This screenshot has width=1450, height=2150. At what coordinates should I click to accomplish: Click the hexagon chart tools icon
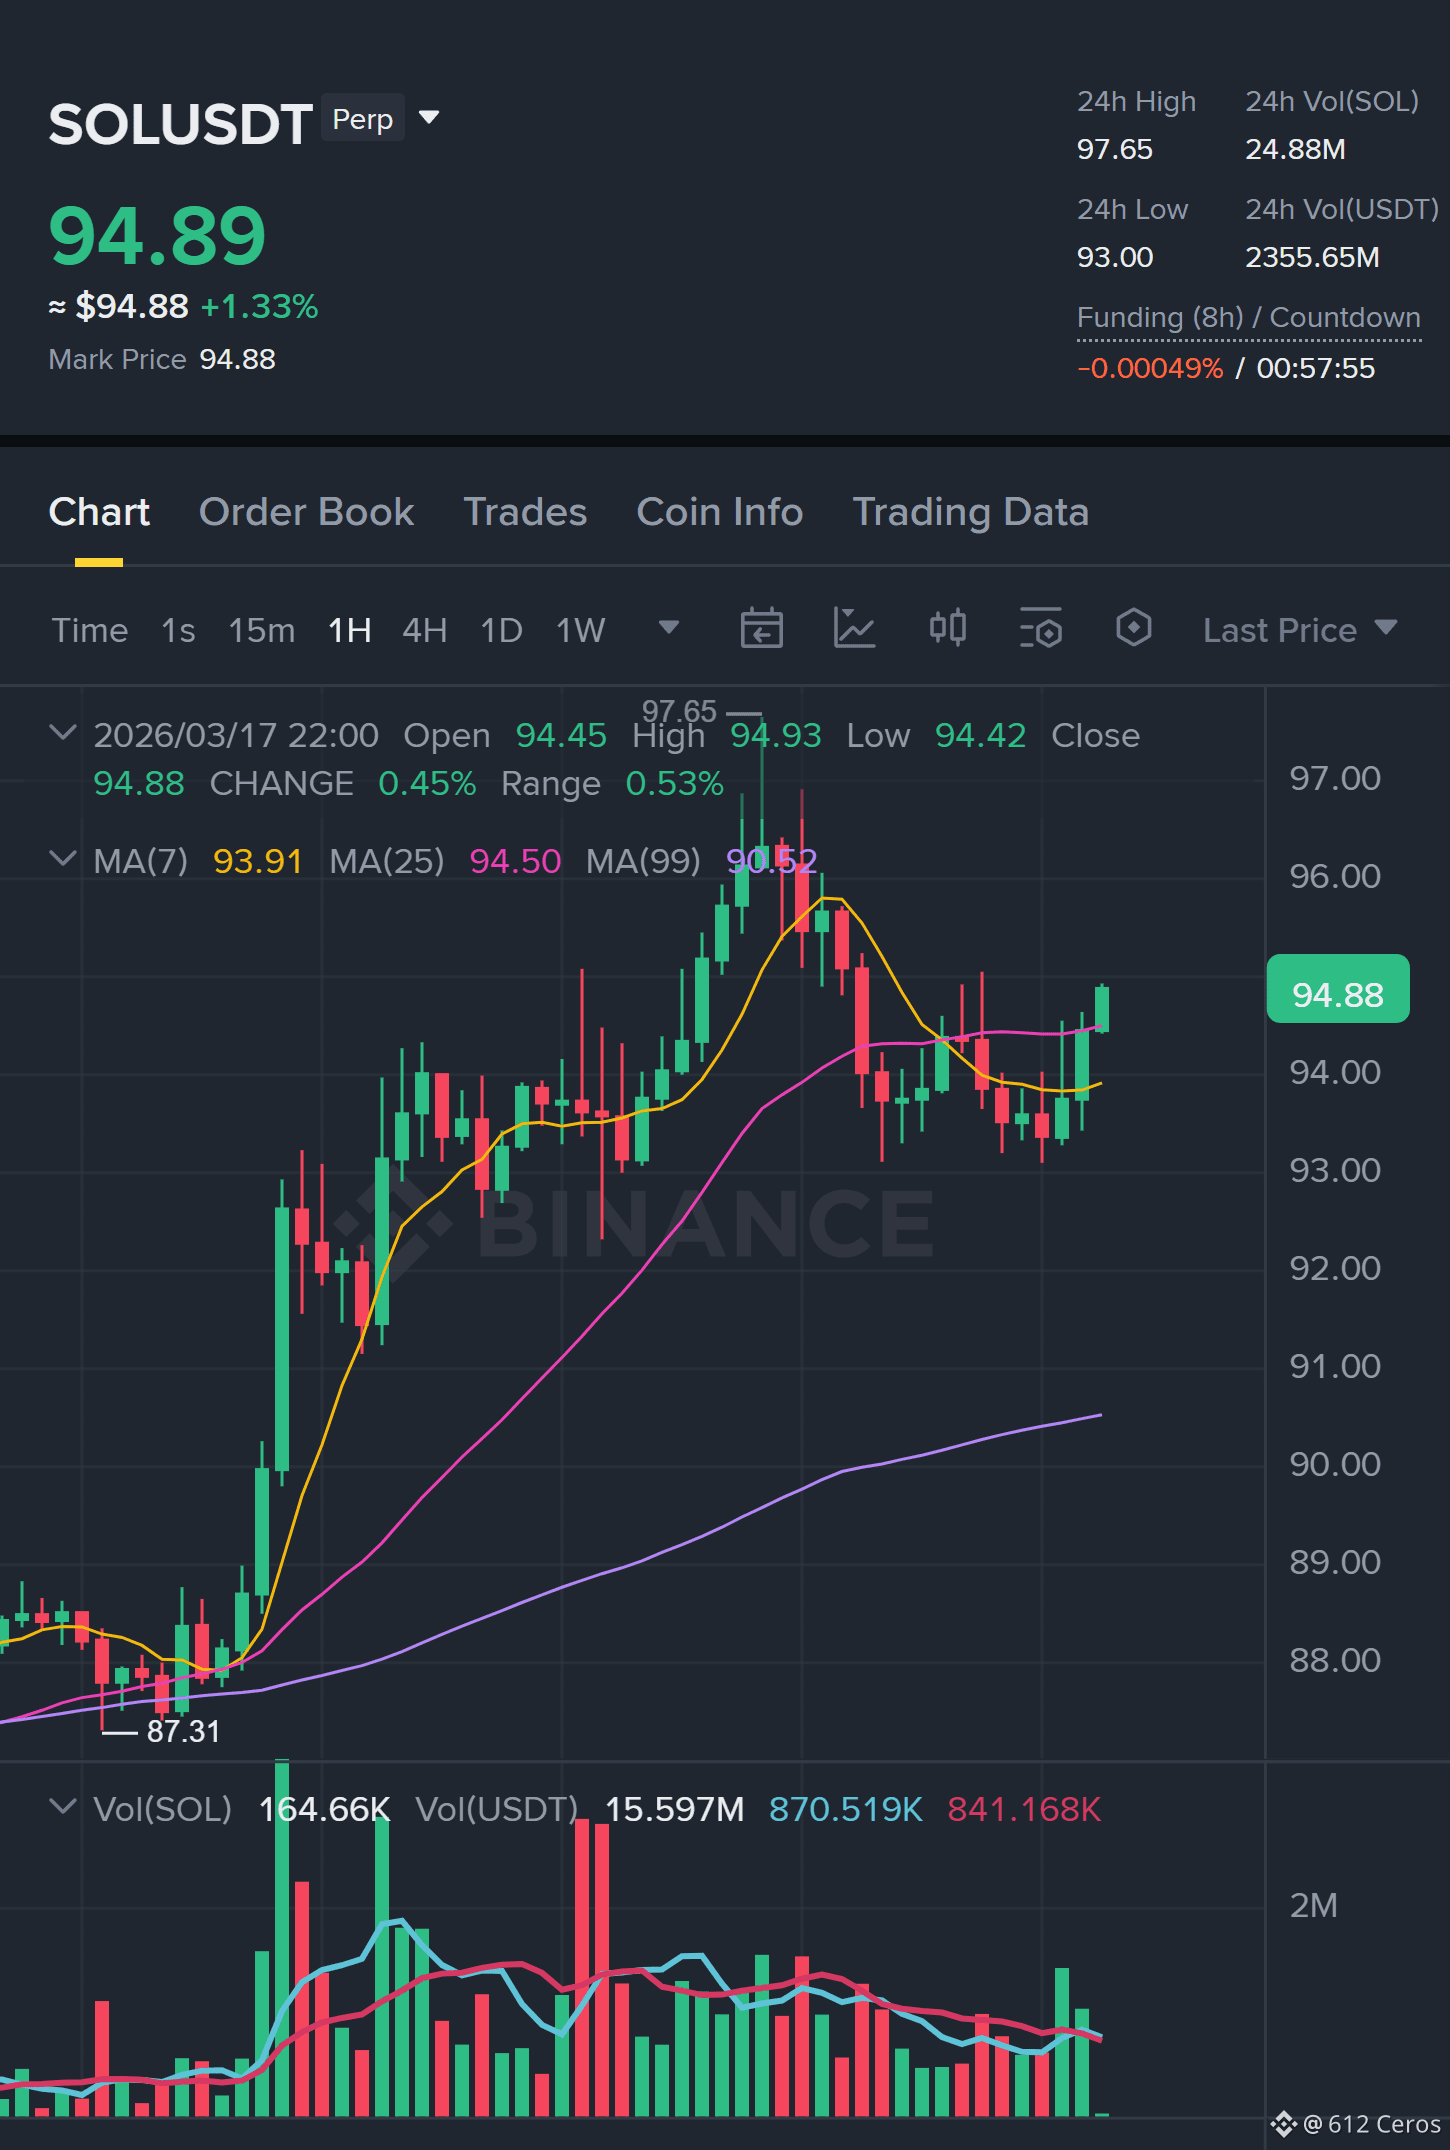[x=1133, y=628]
